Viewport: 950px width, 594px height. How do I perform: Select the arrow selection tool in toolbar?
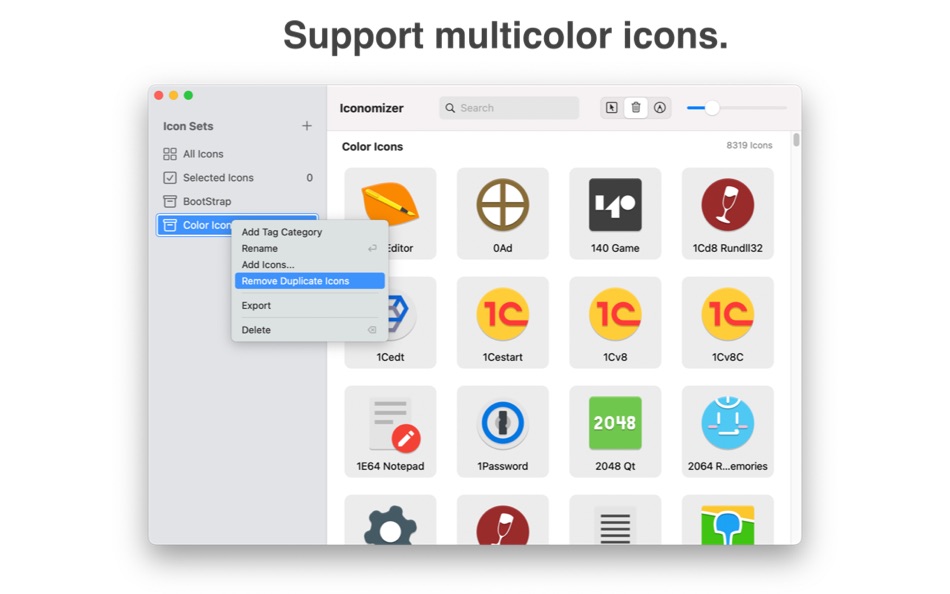[x=611, y=107]
